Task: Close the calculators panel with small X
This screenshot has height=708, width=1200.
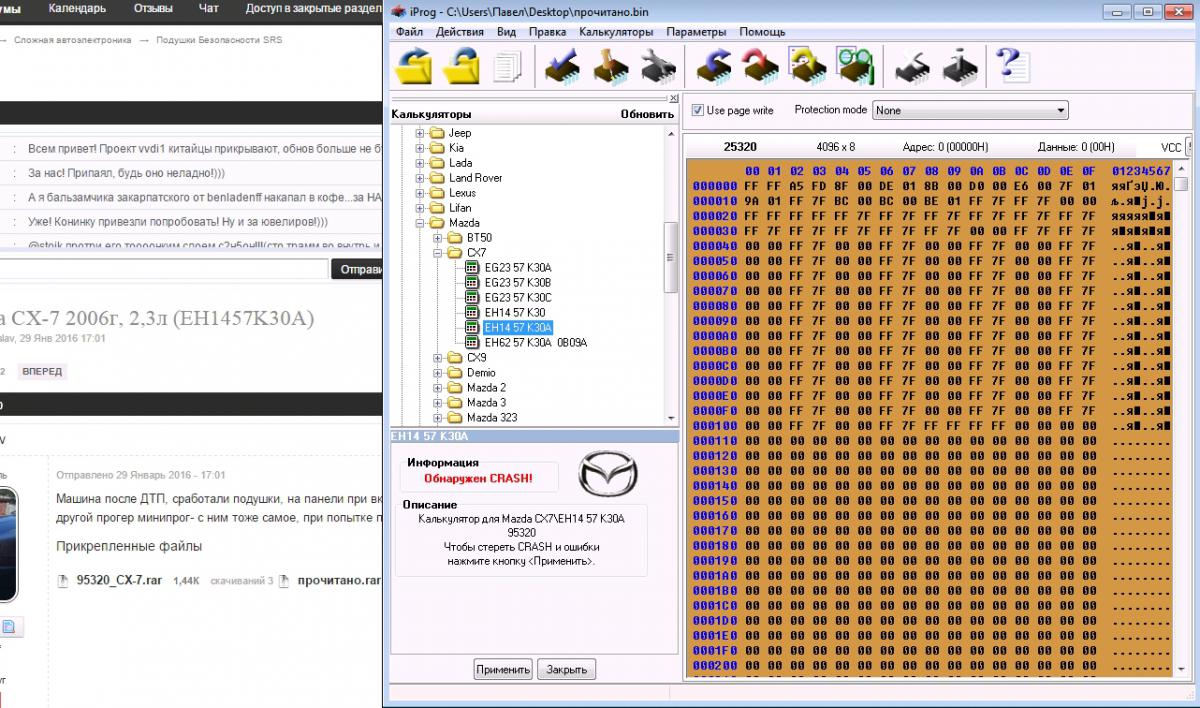Action: point(674,98)
